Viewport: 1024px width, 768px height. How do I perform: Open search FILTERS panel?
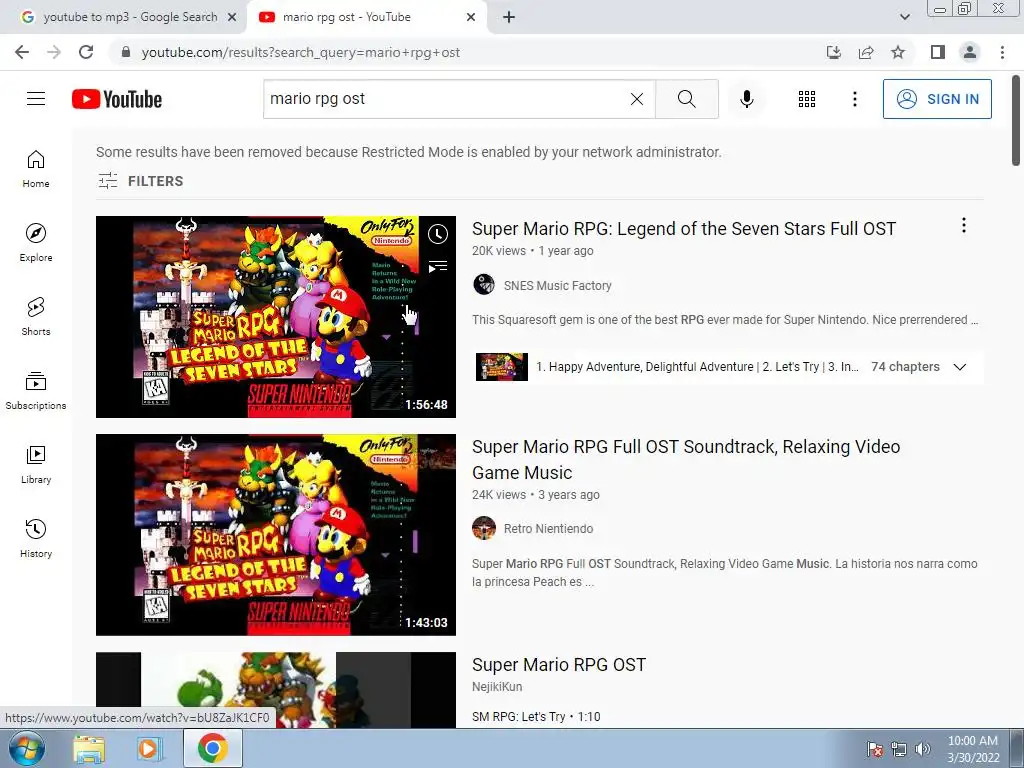(x=140, y=181)
